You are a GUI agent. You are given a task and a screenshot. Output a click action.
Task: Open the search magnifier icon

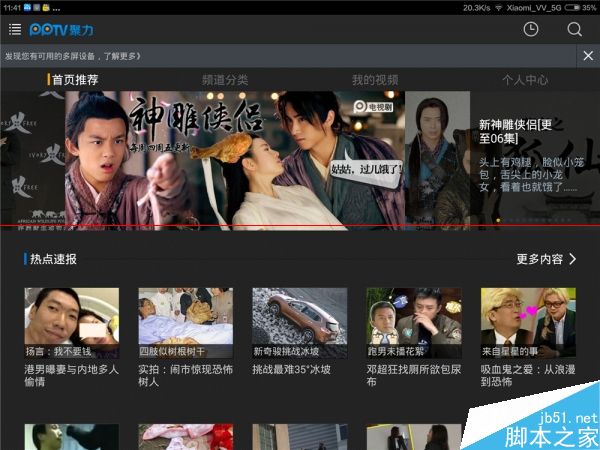[574, 29]
